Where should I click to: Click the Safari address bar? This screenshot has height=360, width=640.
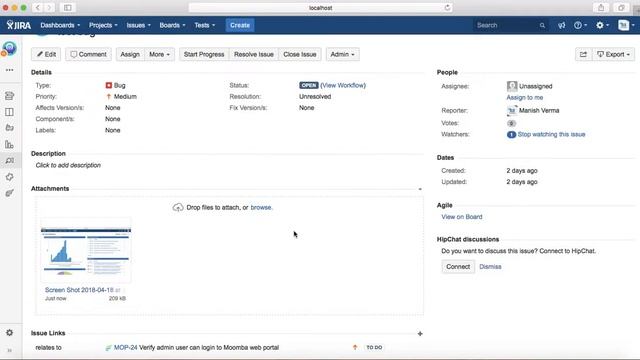point(320,8)
